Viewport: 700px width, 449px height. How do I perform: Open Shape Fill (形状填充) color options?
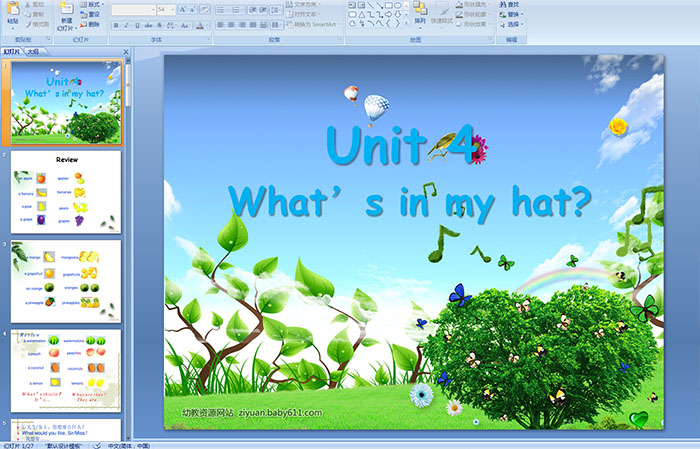click(473, 4)
